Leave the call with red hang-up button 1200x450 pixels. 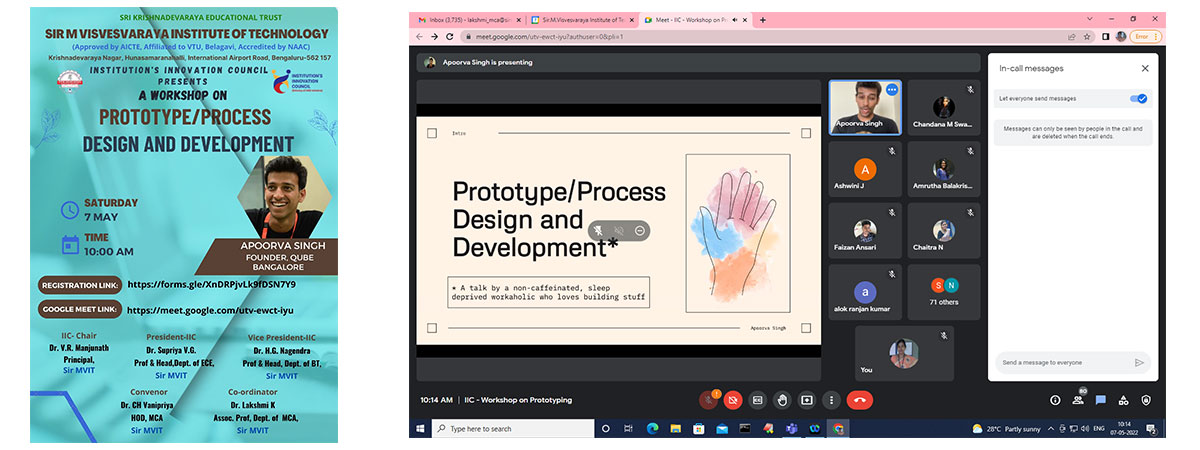pyautogui.click(x=859, y=399)
